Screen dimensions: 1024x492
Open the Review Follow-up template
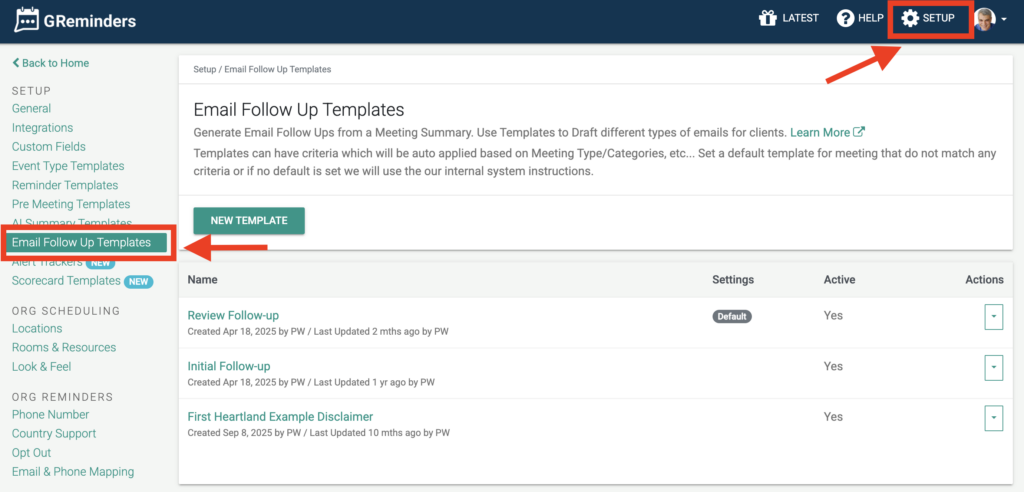[x=233, y=316]
